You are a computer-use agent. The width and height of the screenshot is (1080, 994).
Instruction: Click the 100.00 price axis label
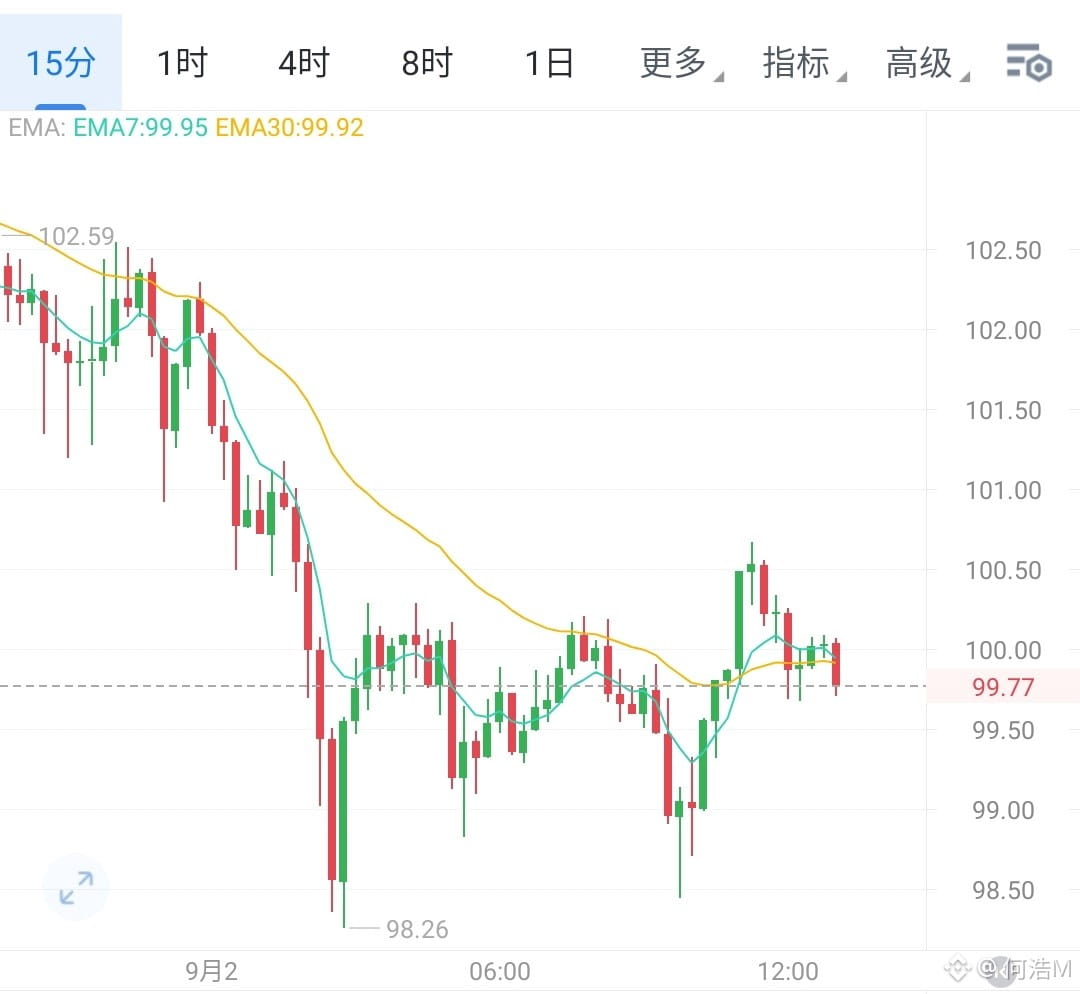coord(1004,650)
